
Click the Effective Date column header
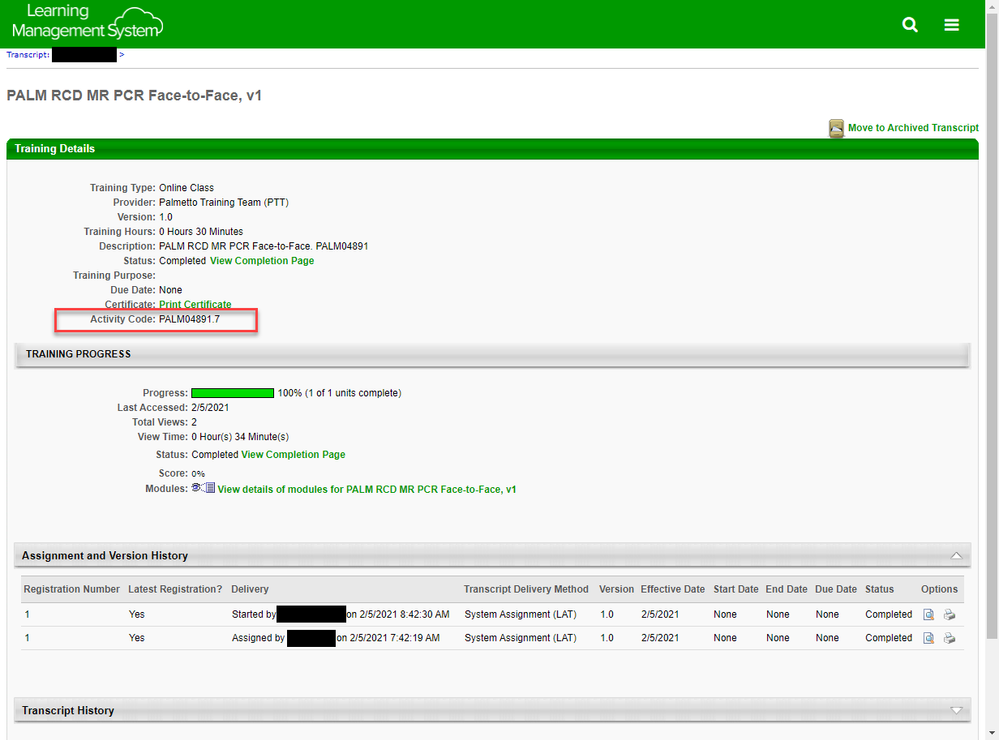673,589
